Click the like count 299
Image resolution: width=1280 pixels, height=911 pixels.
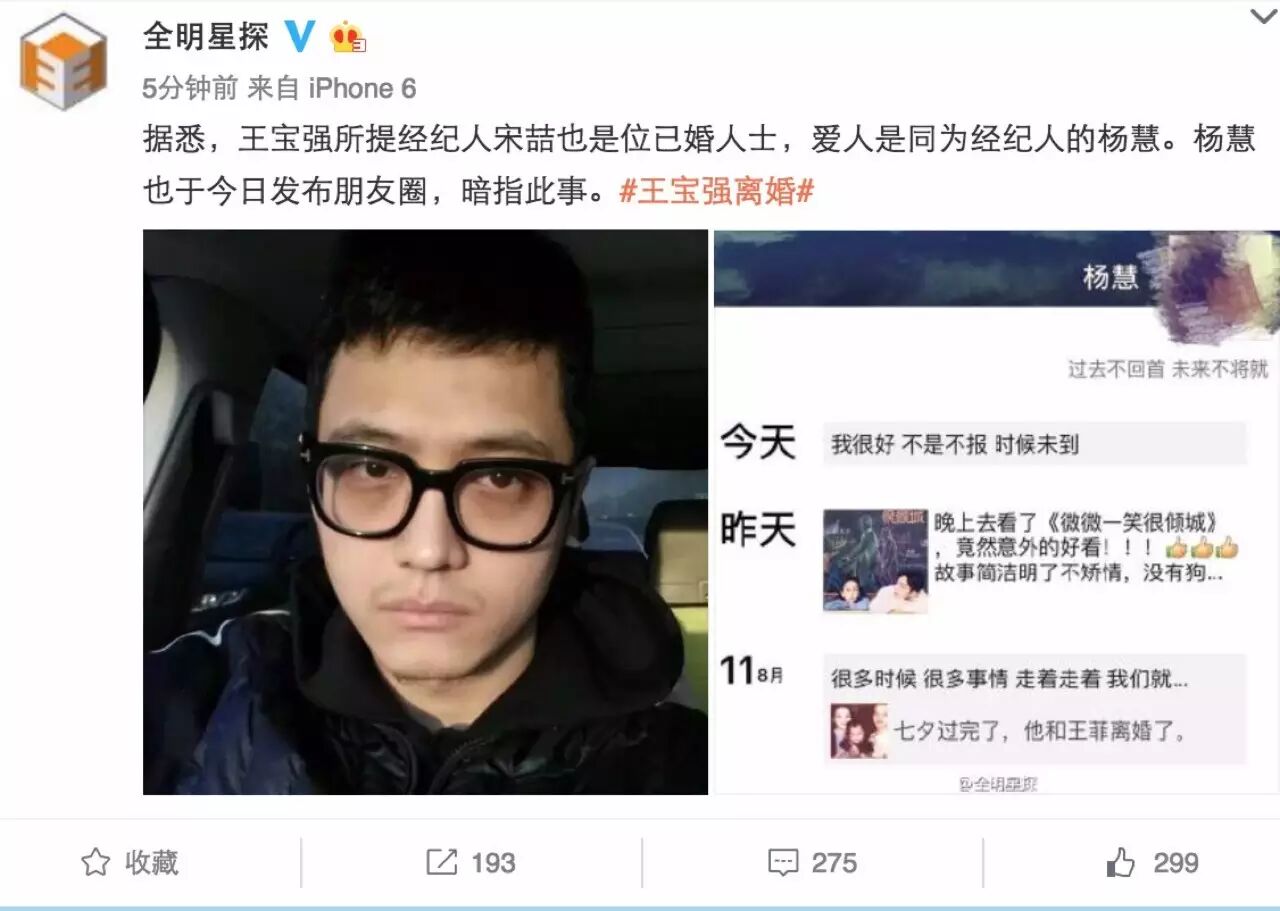(1175, 863)
